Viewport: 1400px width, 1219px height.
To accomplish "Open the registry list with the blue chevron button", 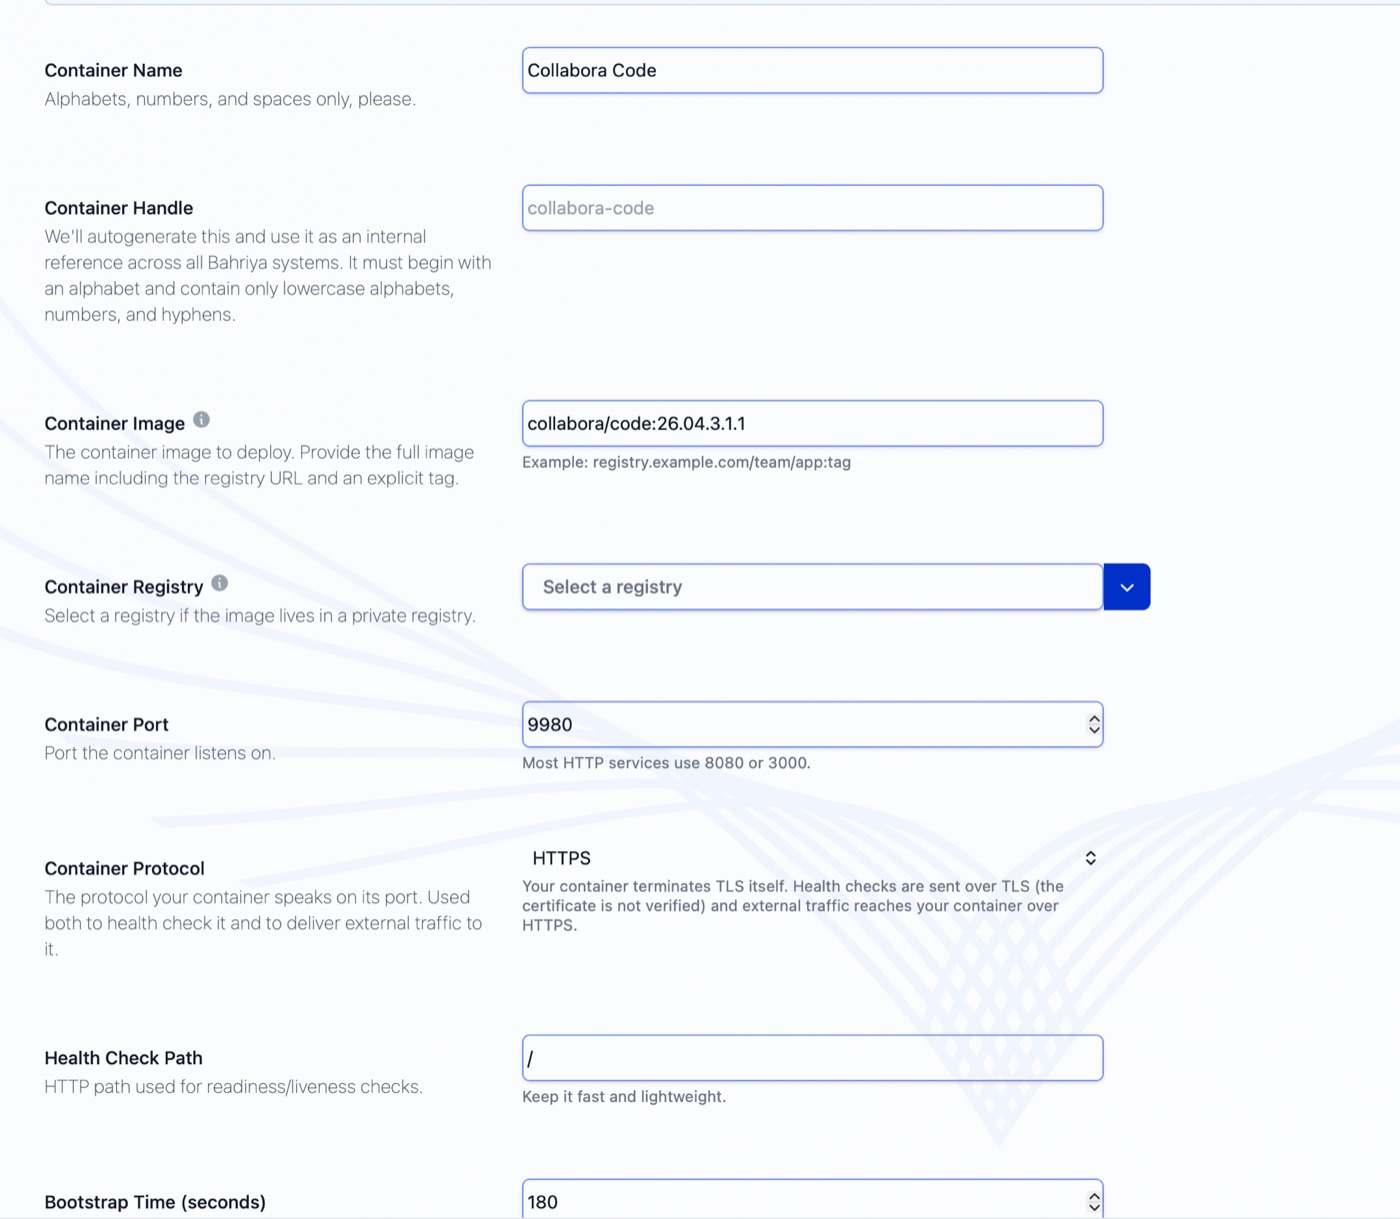I will click(x=1127, y=587).
